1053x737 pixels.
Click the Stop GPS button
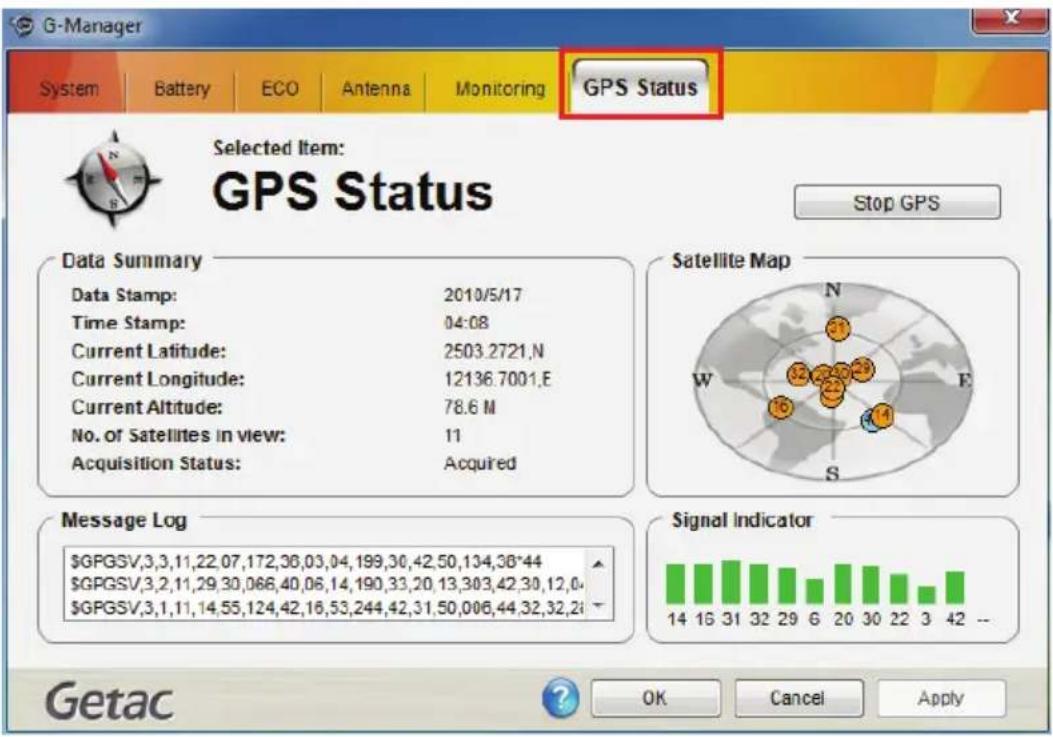(x=897, y=202)
